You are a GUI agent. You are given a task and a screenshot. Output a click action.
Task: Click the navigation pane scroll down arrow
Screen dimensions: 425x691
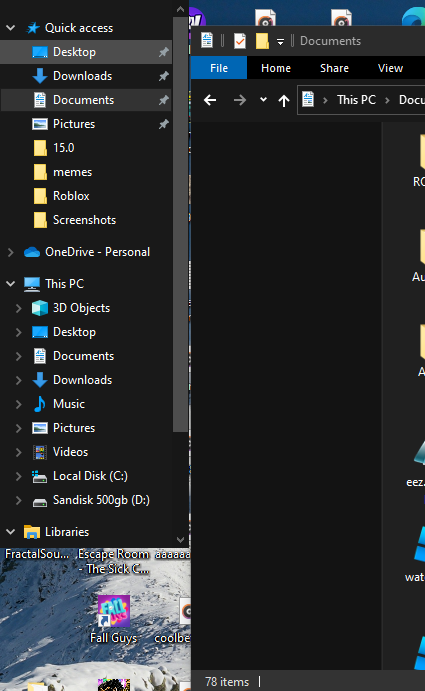(x=180, y=539)
